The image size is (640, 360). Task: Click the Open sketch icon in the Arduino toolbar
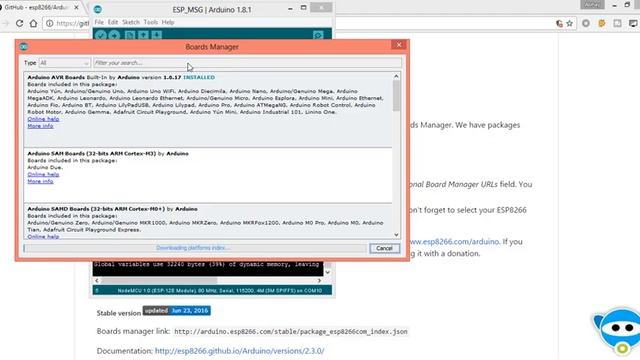[x=143, y=35]
